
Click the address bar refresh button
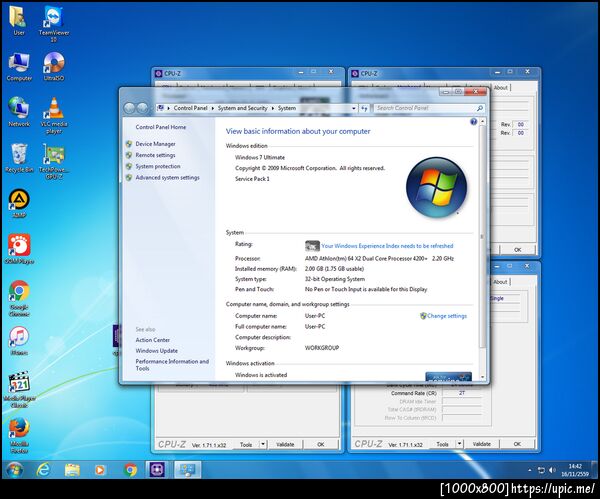pos(364,108)
